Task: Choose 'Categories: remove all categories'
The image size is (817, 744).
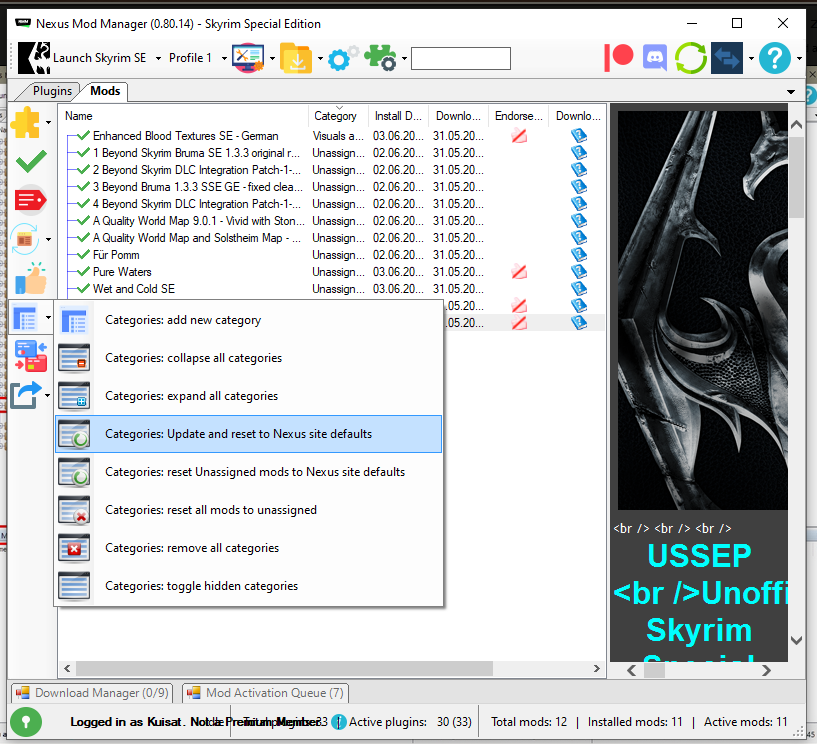Action: point(192,548)
